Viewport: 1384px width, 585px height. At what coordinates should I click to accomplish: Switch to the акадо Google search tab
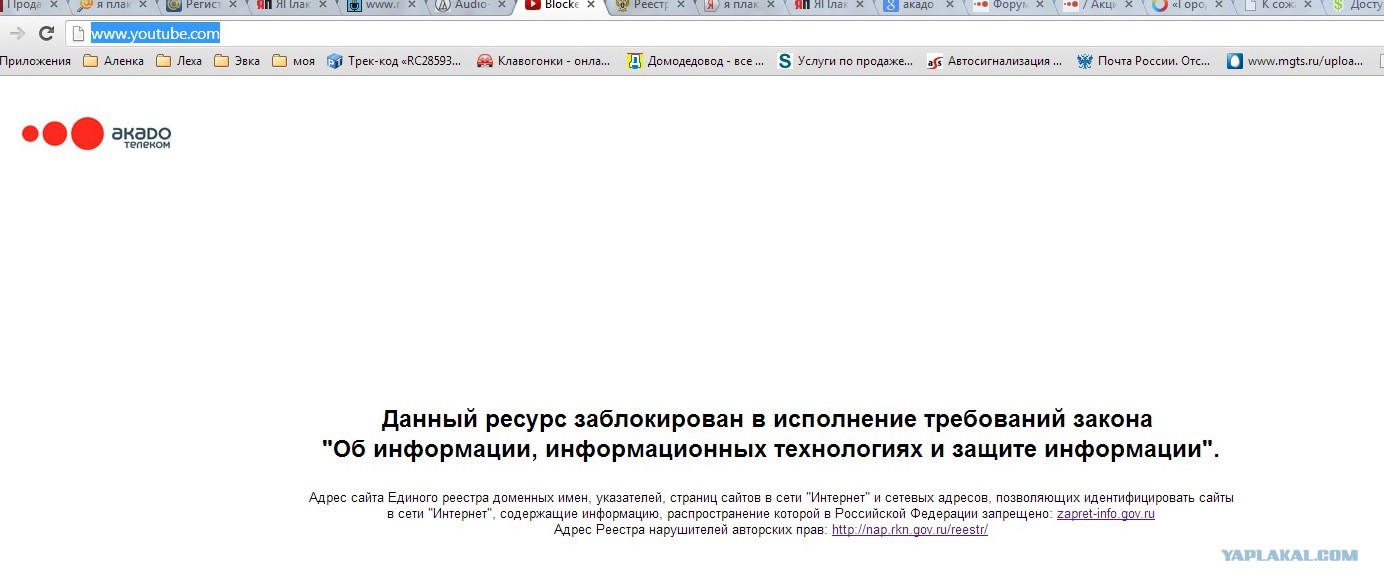pyautogui.click(x=915, y=5)
